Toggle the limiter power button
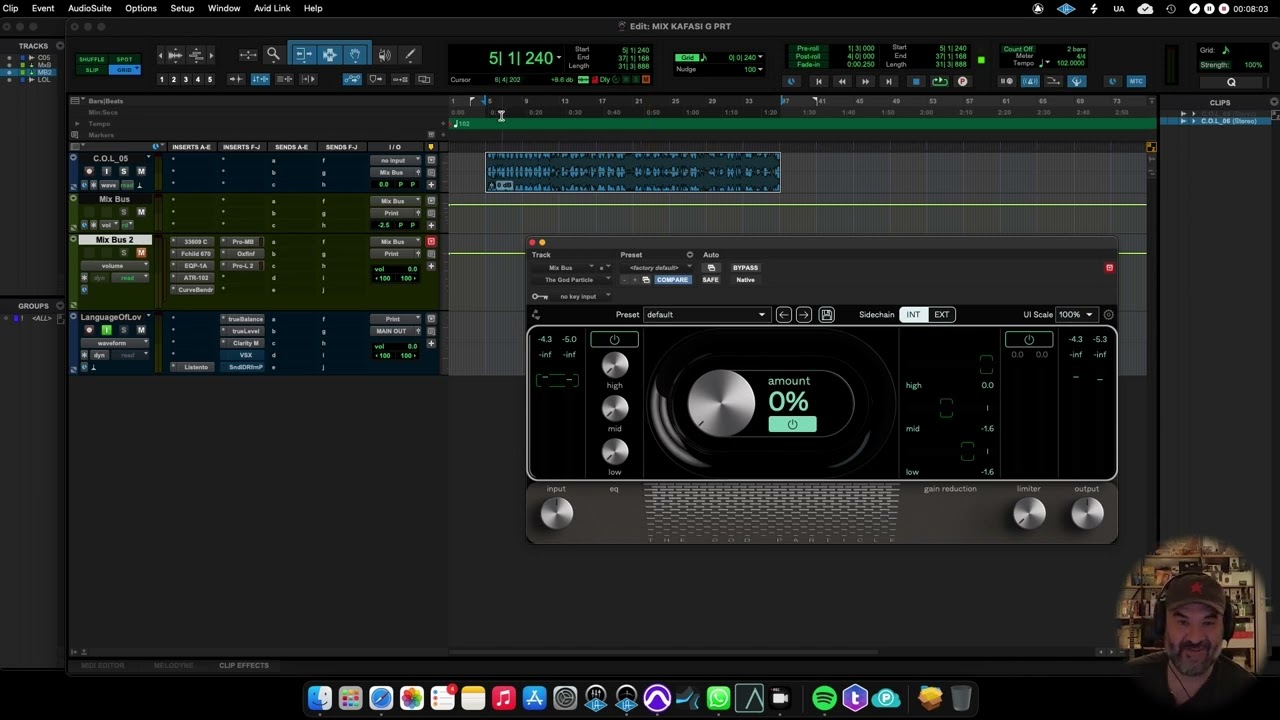 (x=1029, y=340)
